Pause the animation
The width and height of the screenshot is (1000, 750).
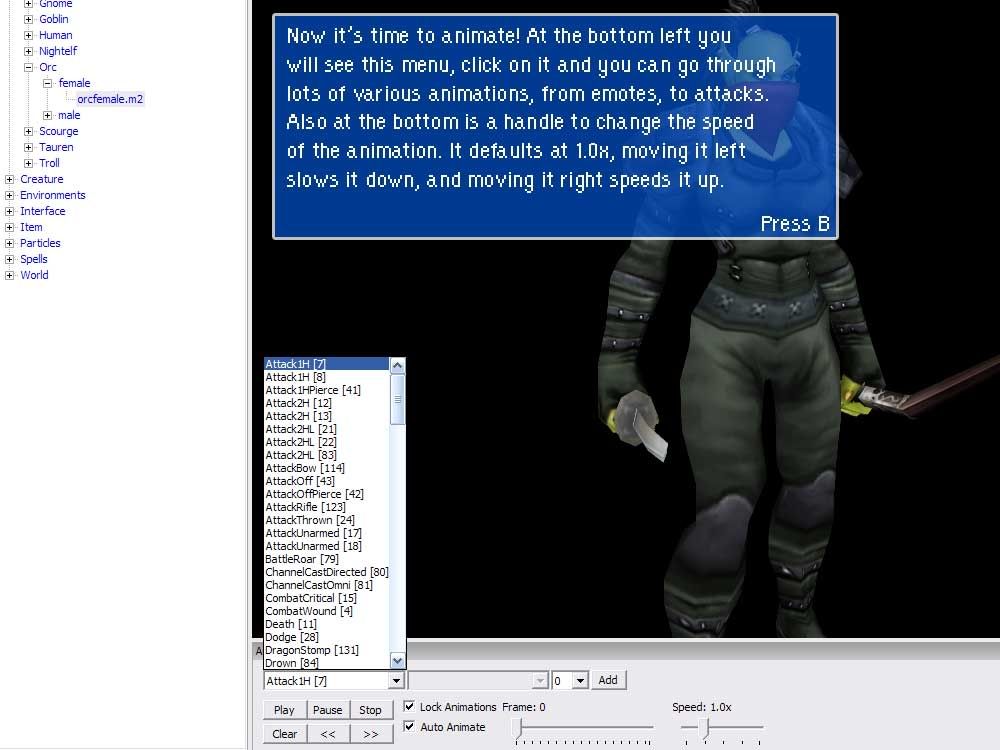click(x=328, y=710)
